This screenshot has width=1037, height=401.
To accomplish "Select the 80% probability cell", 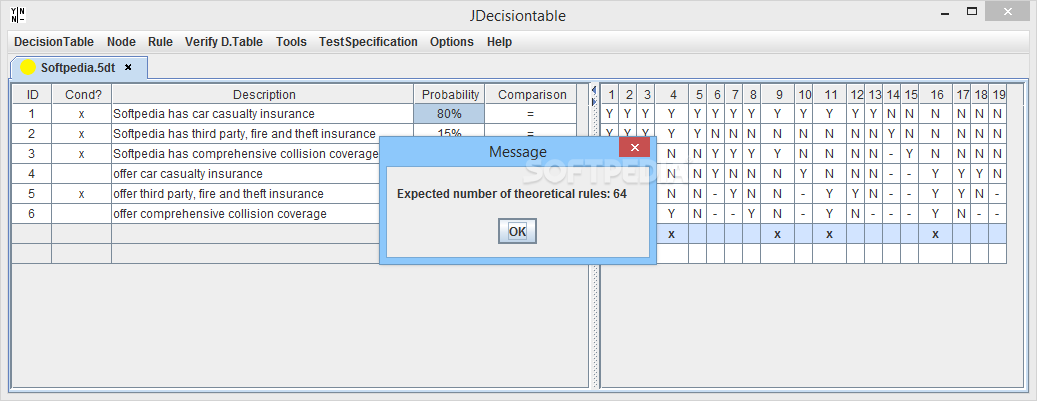I will [450, 114].
